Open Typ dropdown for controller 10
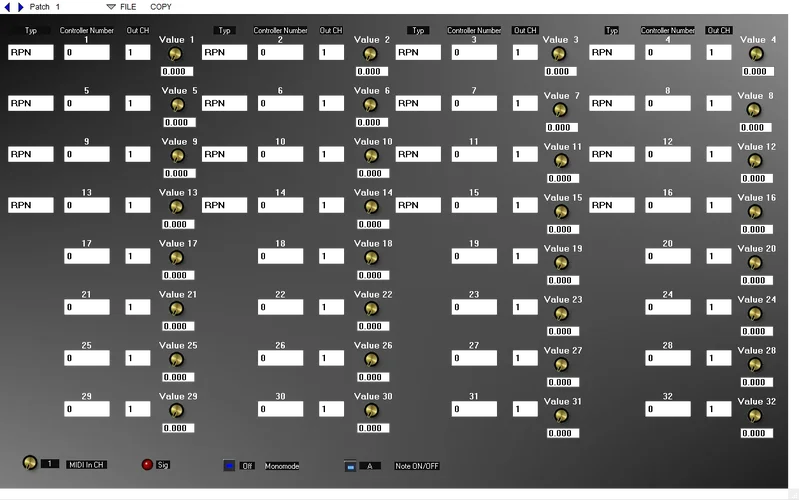799x500 pixels. point(224,154)
